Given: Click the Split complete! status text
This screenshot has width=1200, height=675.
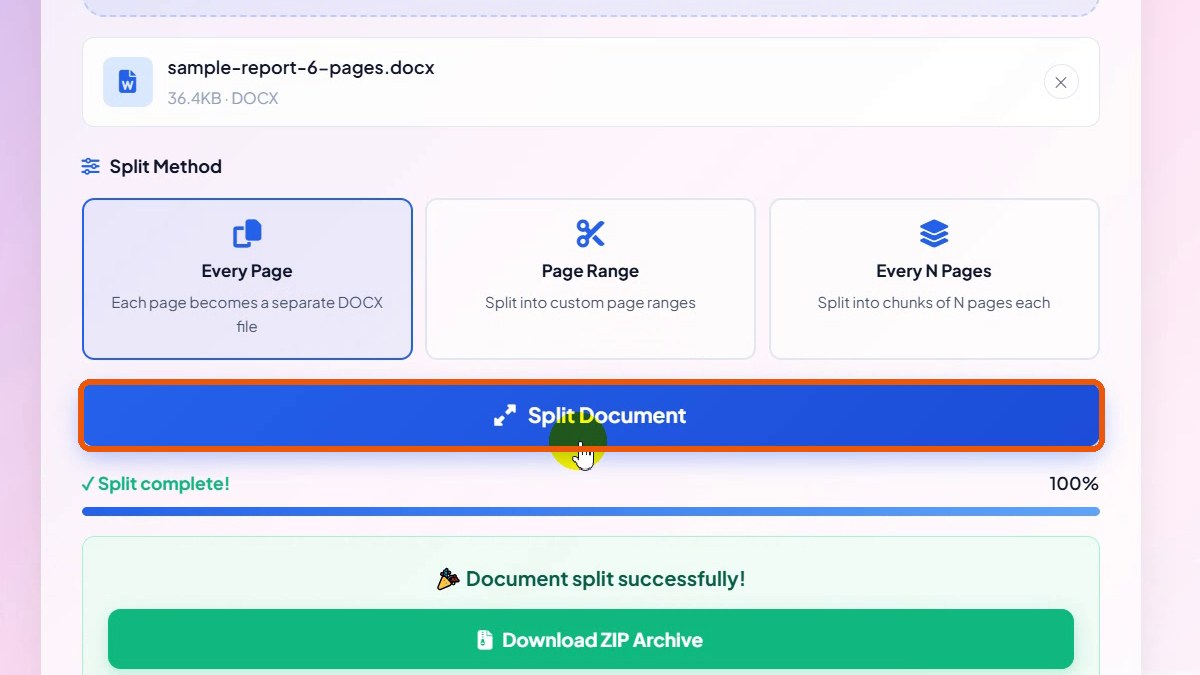Looking at the screenshot, I should click(156, 484).
